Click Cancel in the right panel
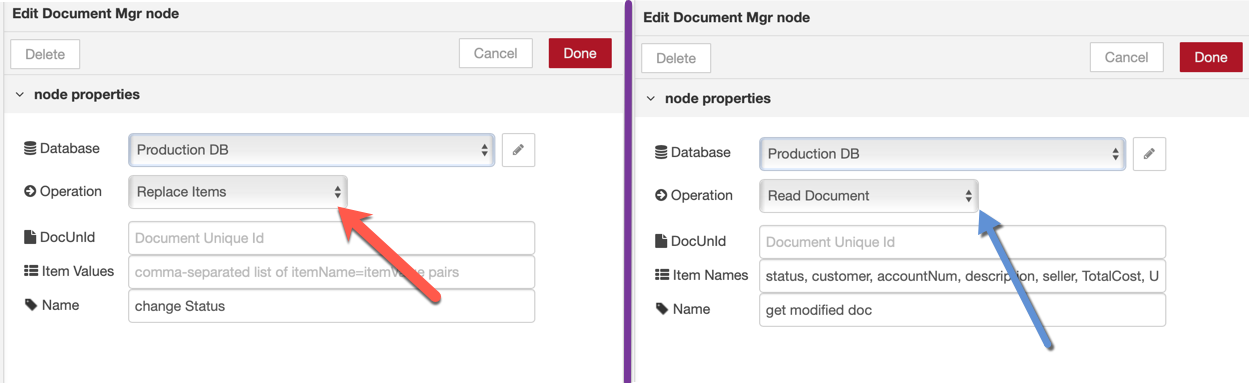Screen dimensions: 1251x383 pos(1126,58)
